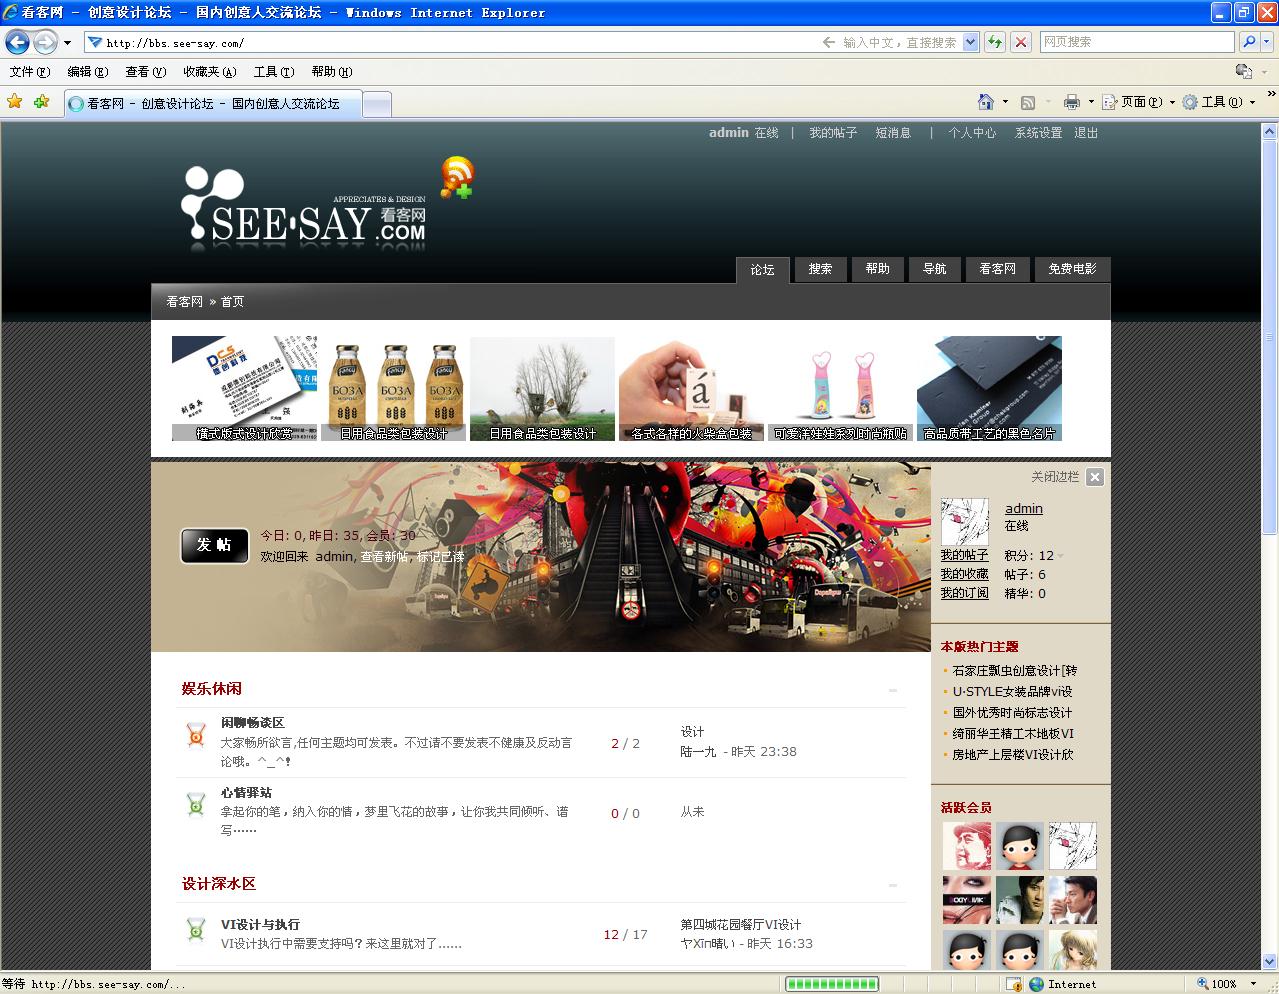The height and width of the screenshot is (994, 1279).
Task: Click the toolbar chevron next to 工具
Action: point(1271,93)
